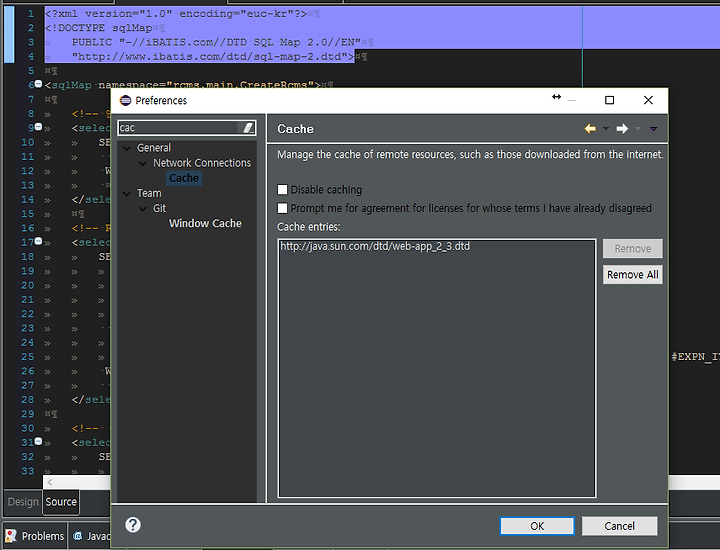This screenshot has width=720, height=550.
Task: Go back with the yellow arrow
Action: coord(590,129)
